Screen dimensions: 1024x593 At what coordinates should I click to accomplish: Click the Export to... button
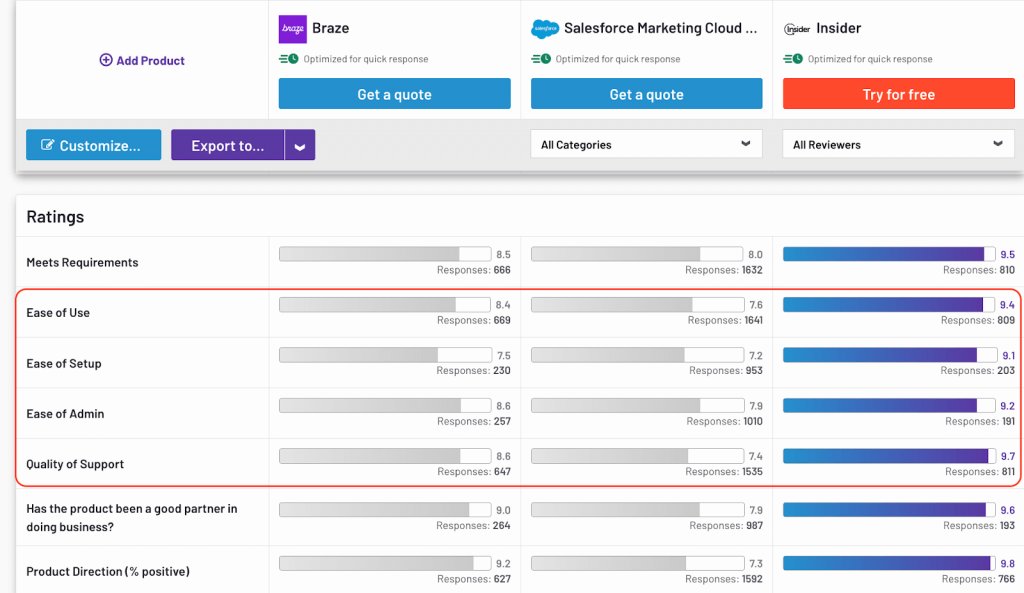click(x=227, y=144)
